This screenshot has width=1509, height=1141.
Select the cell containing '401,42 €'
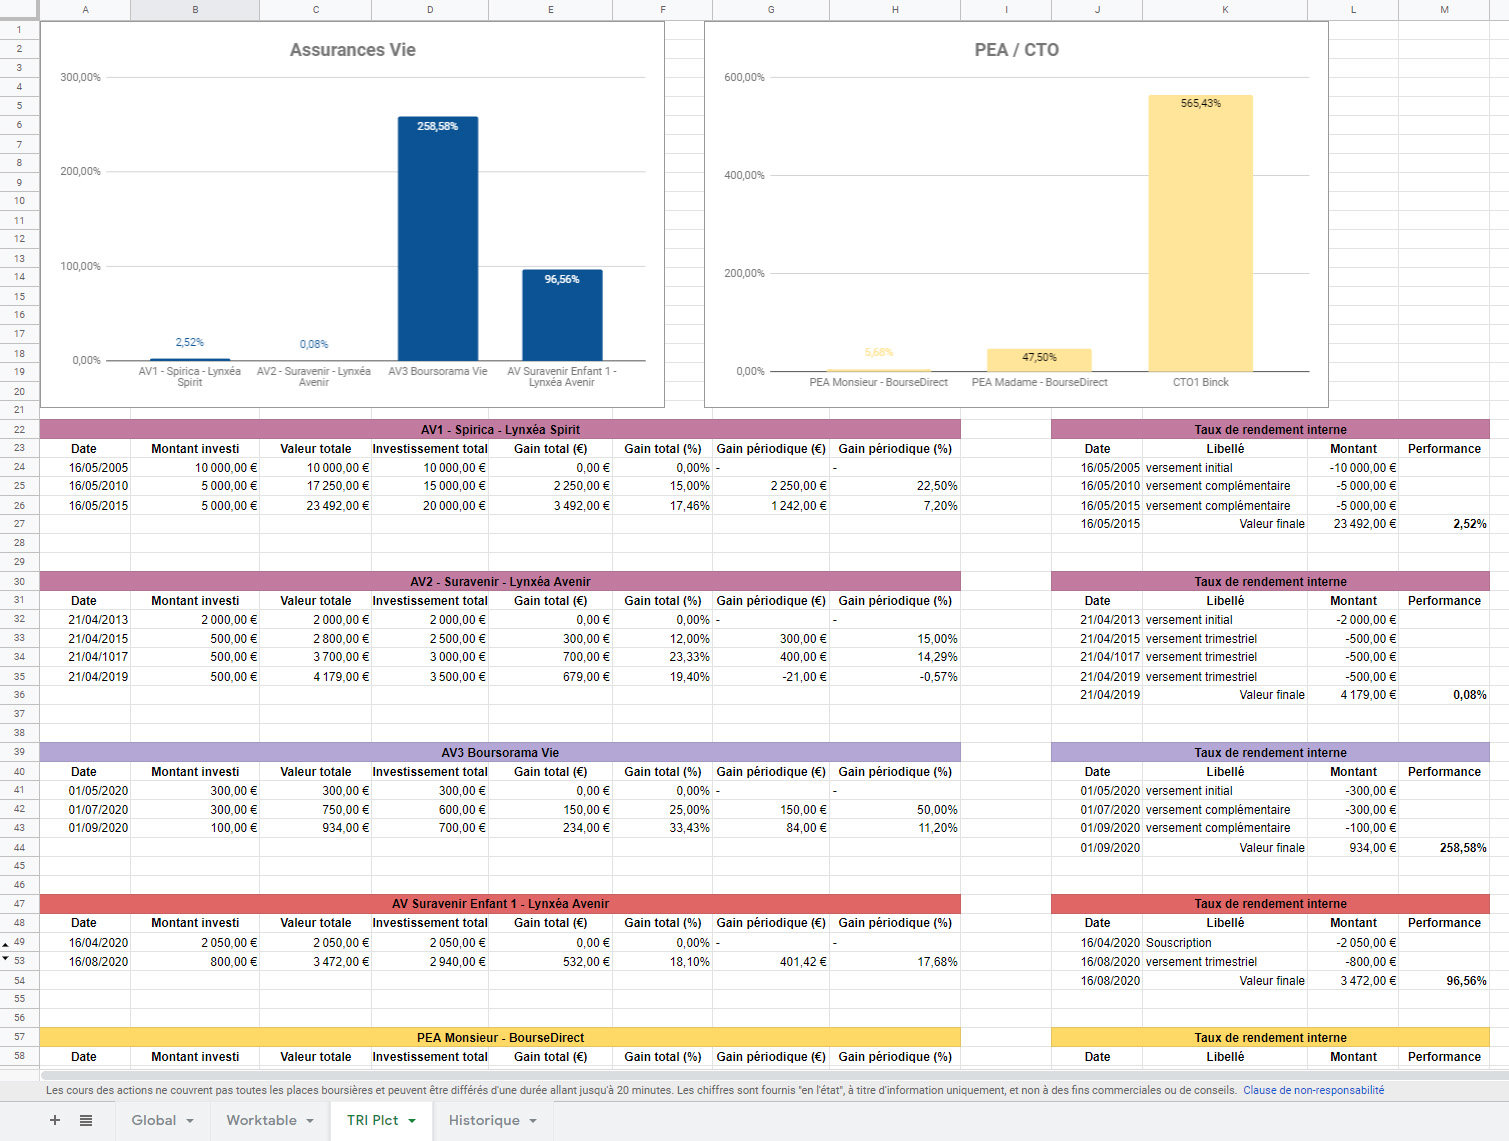click(771, 962)
